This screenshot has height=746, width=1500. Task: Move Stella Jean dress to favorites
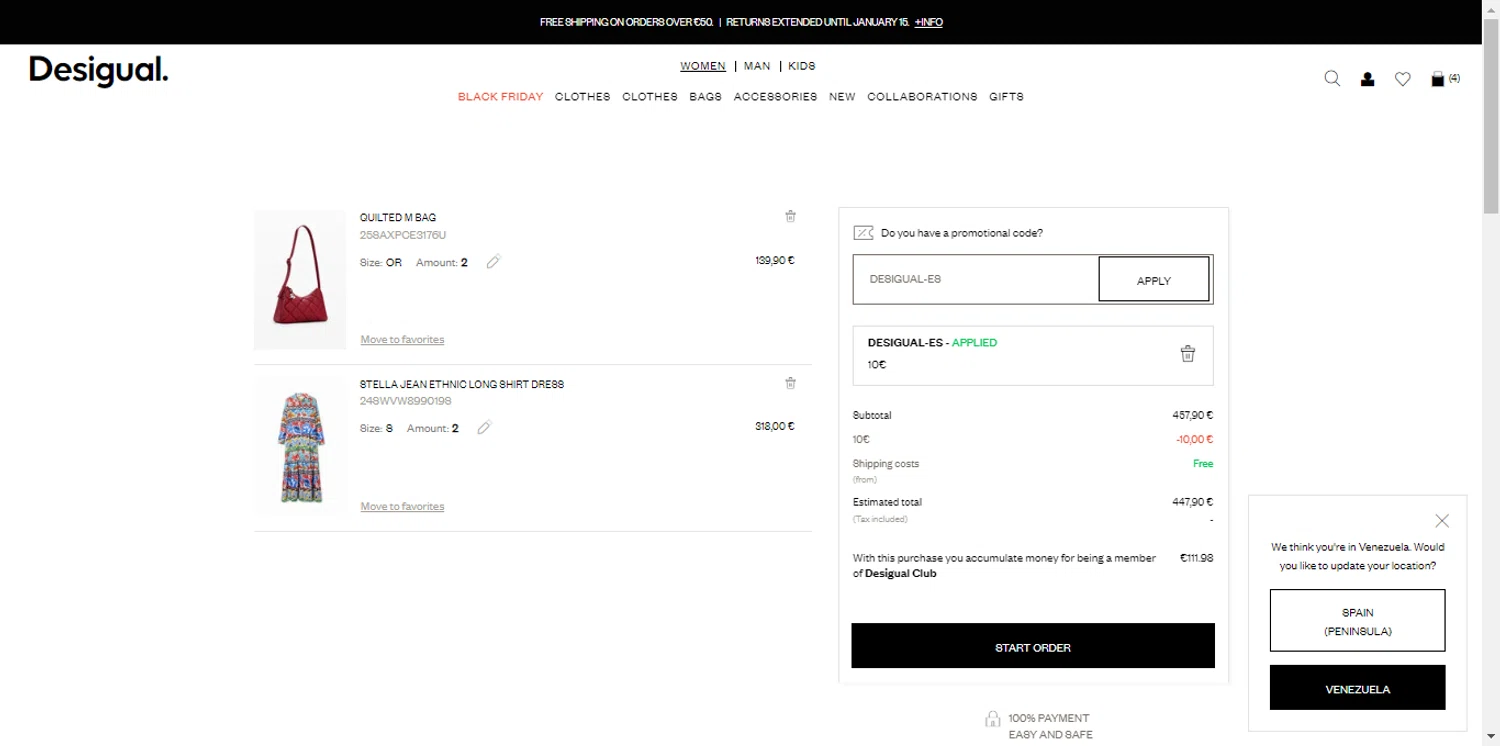[x=402, y=507]
